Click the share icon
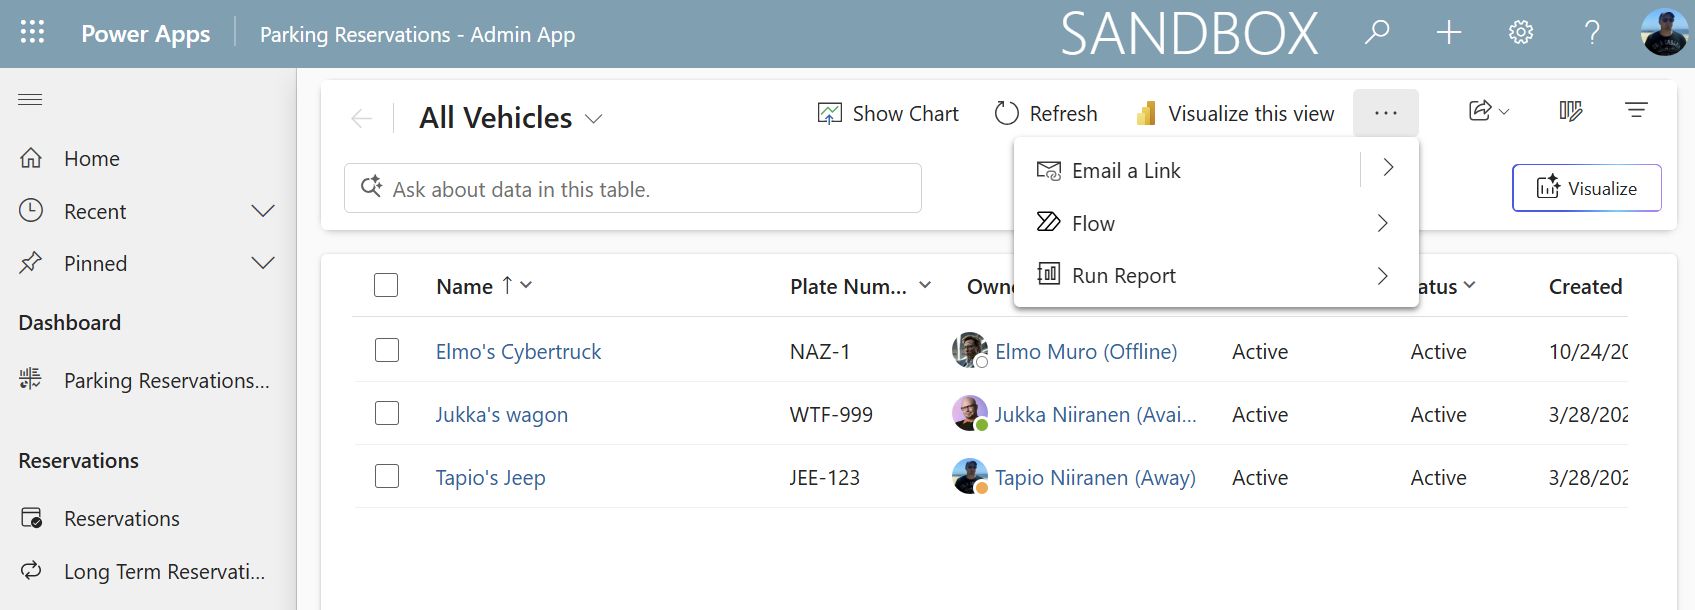The width and height of the screenshot is (1695, 610). (1480, 110)
